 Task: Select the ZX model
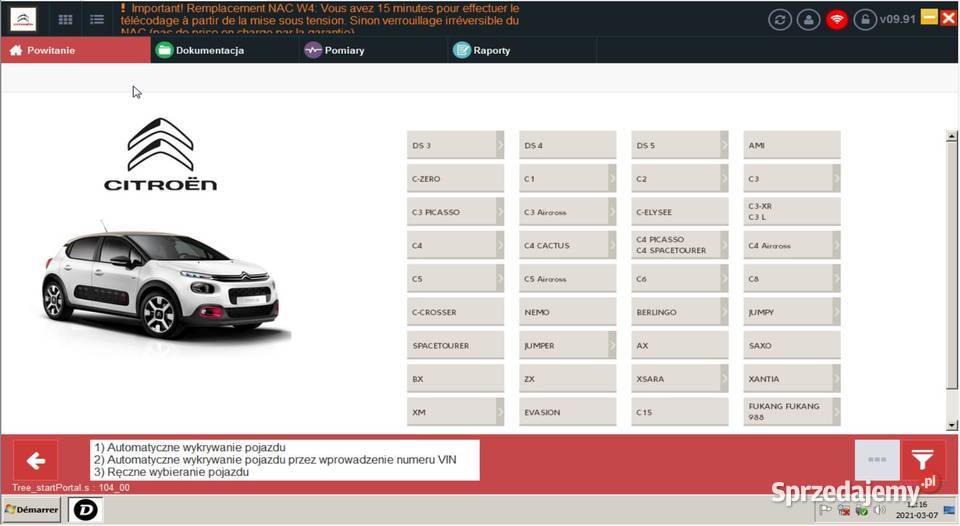pyautogui.click(x=568, y=379)
